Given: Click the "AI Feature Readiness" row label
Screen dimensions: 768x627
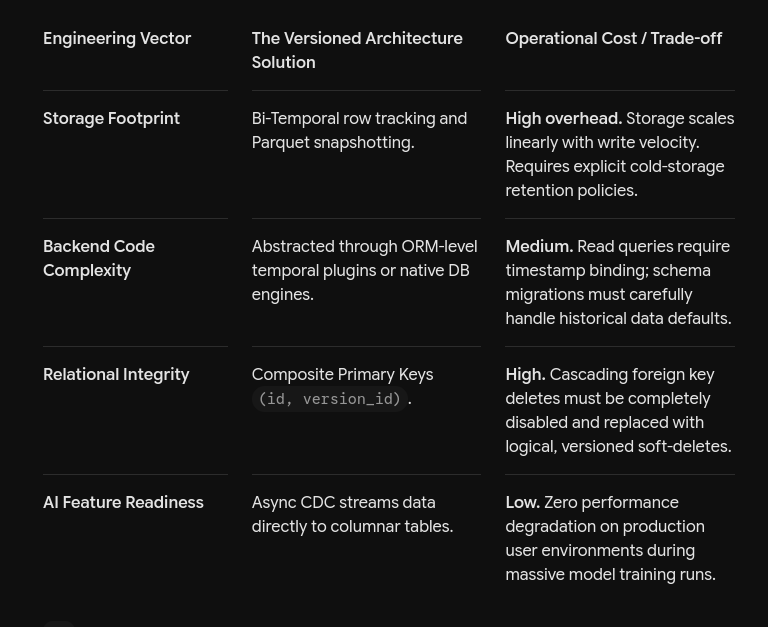Looking at the screenshot, I should 123,502.
